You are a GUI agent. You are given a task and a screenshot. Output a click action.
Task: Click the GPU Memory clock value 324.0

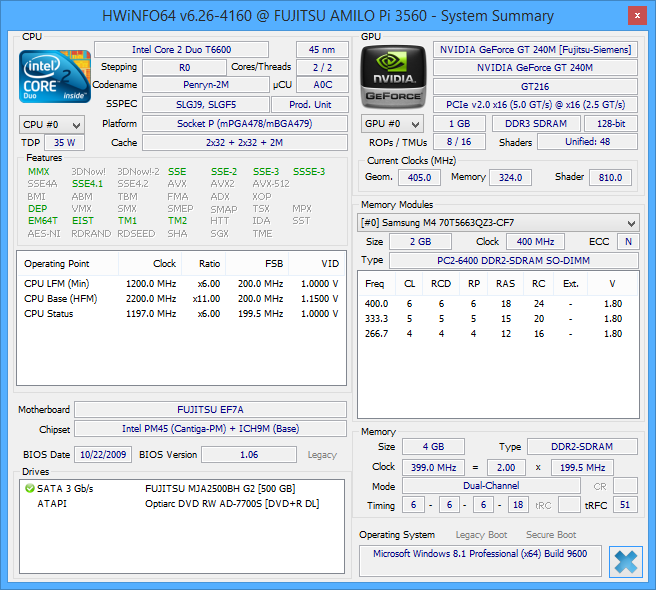510,177
